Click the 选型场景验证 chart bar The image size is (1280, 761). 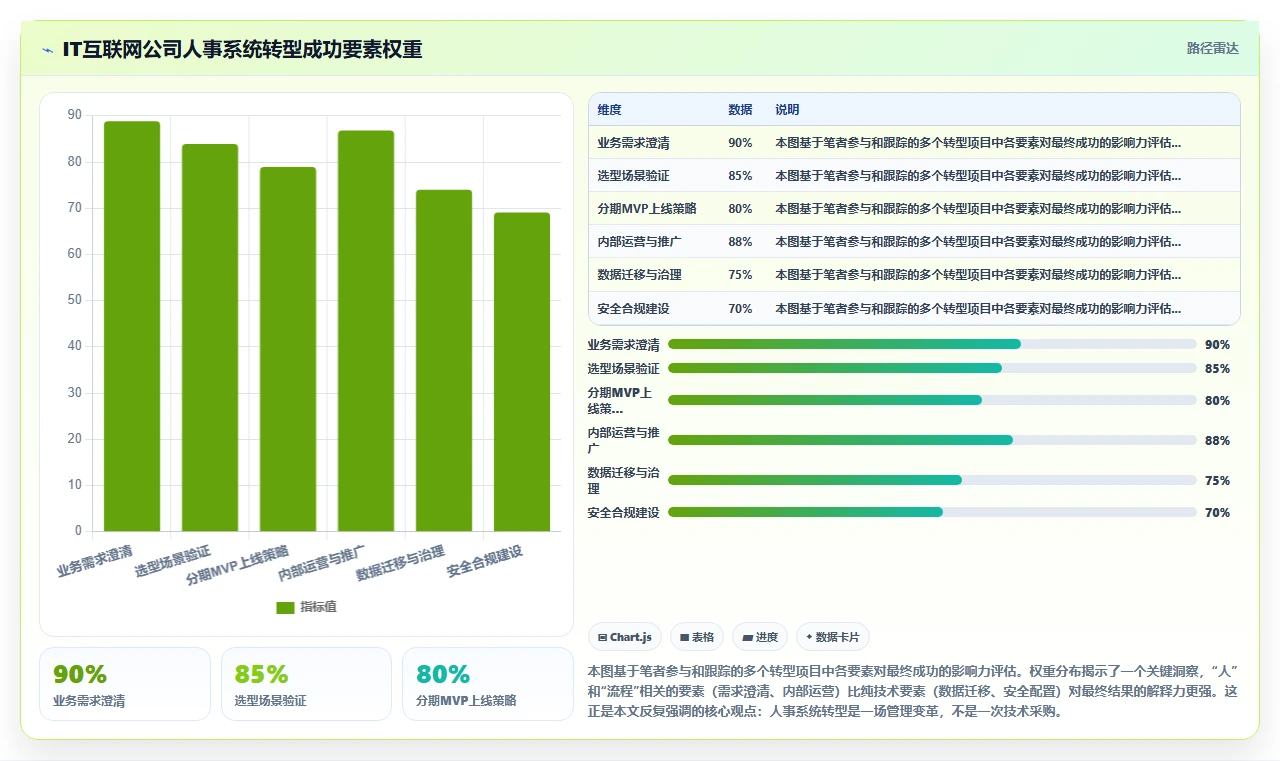(210, 338)
